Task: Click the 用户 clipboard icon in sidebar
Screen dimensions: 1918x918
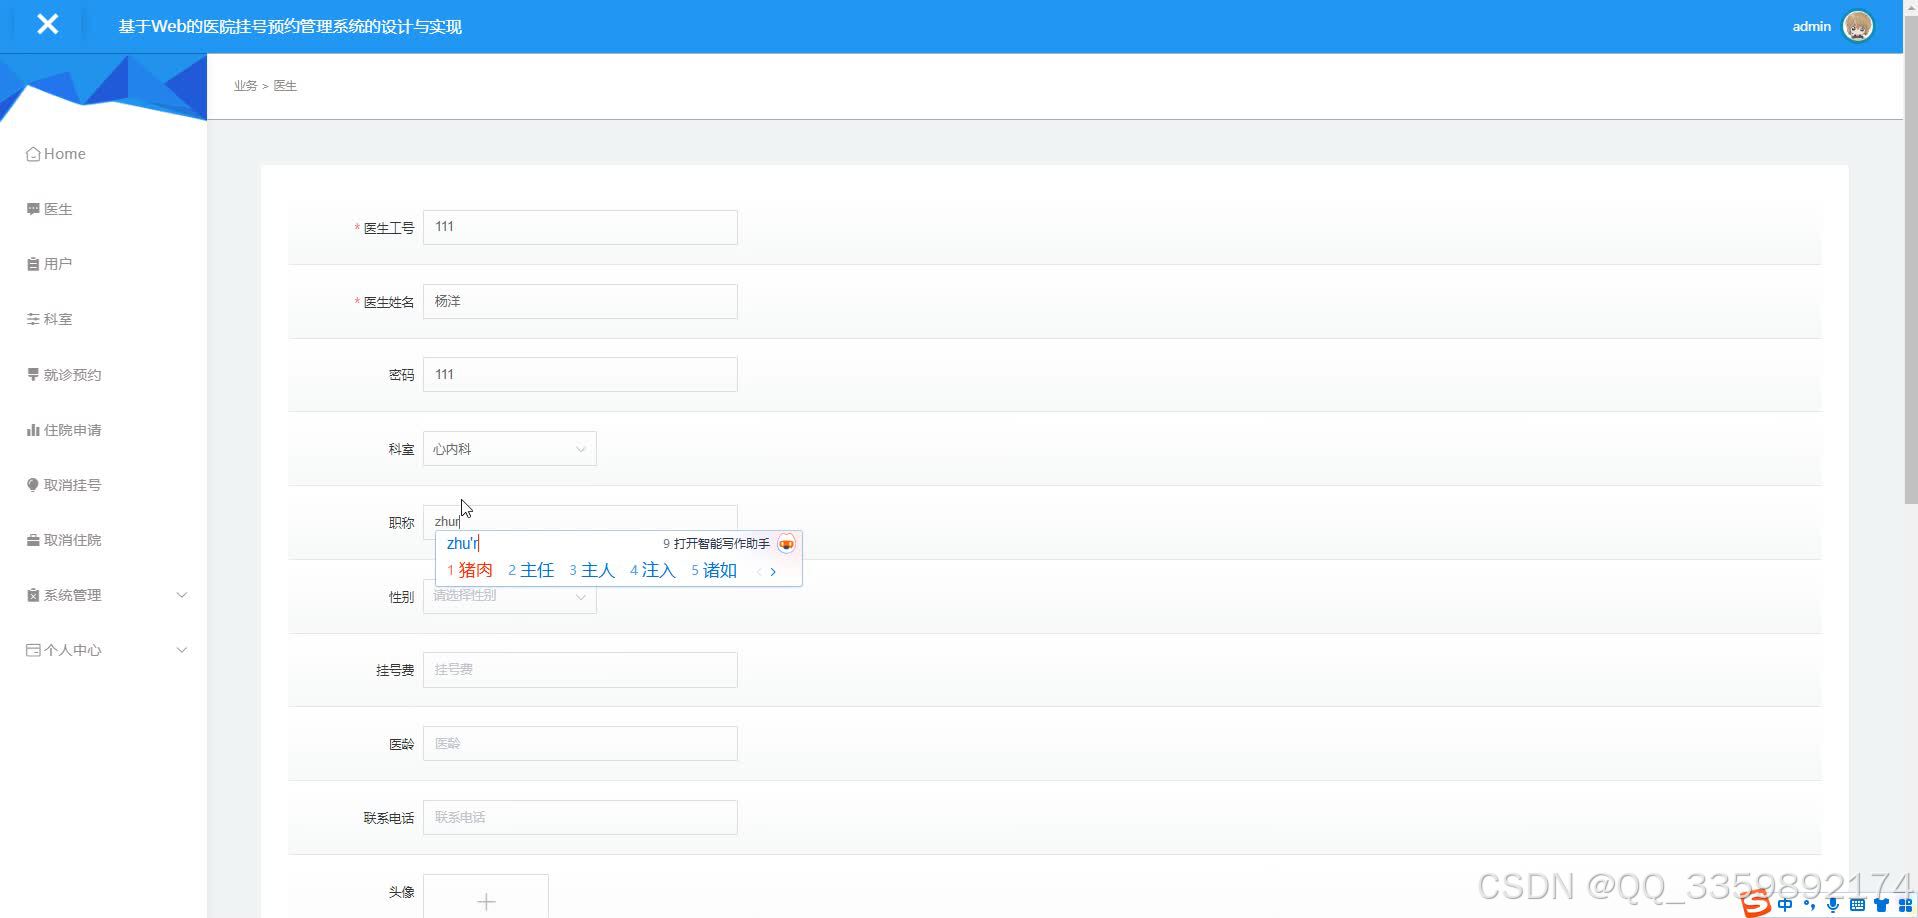Action: click(x=33, y=264)
